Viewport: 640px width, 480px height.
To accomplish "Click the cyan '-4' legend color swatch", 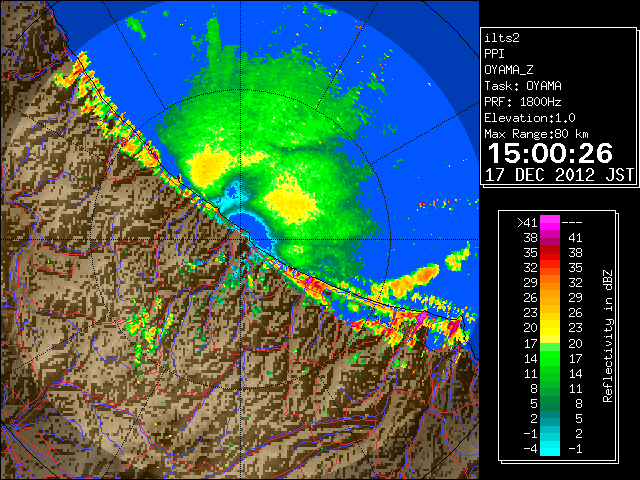I will (x=550, y=449).
